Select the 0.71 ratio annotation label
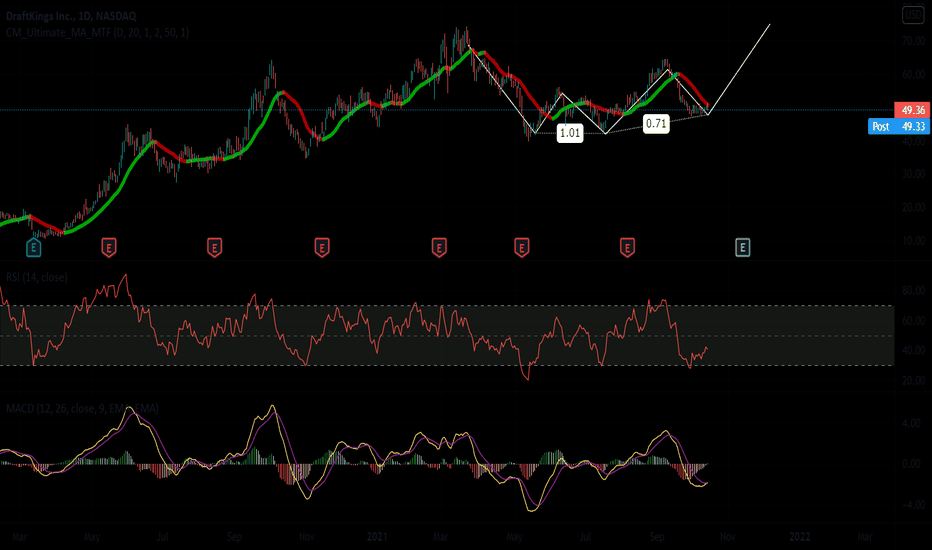 tap(656, 124)
